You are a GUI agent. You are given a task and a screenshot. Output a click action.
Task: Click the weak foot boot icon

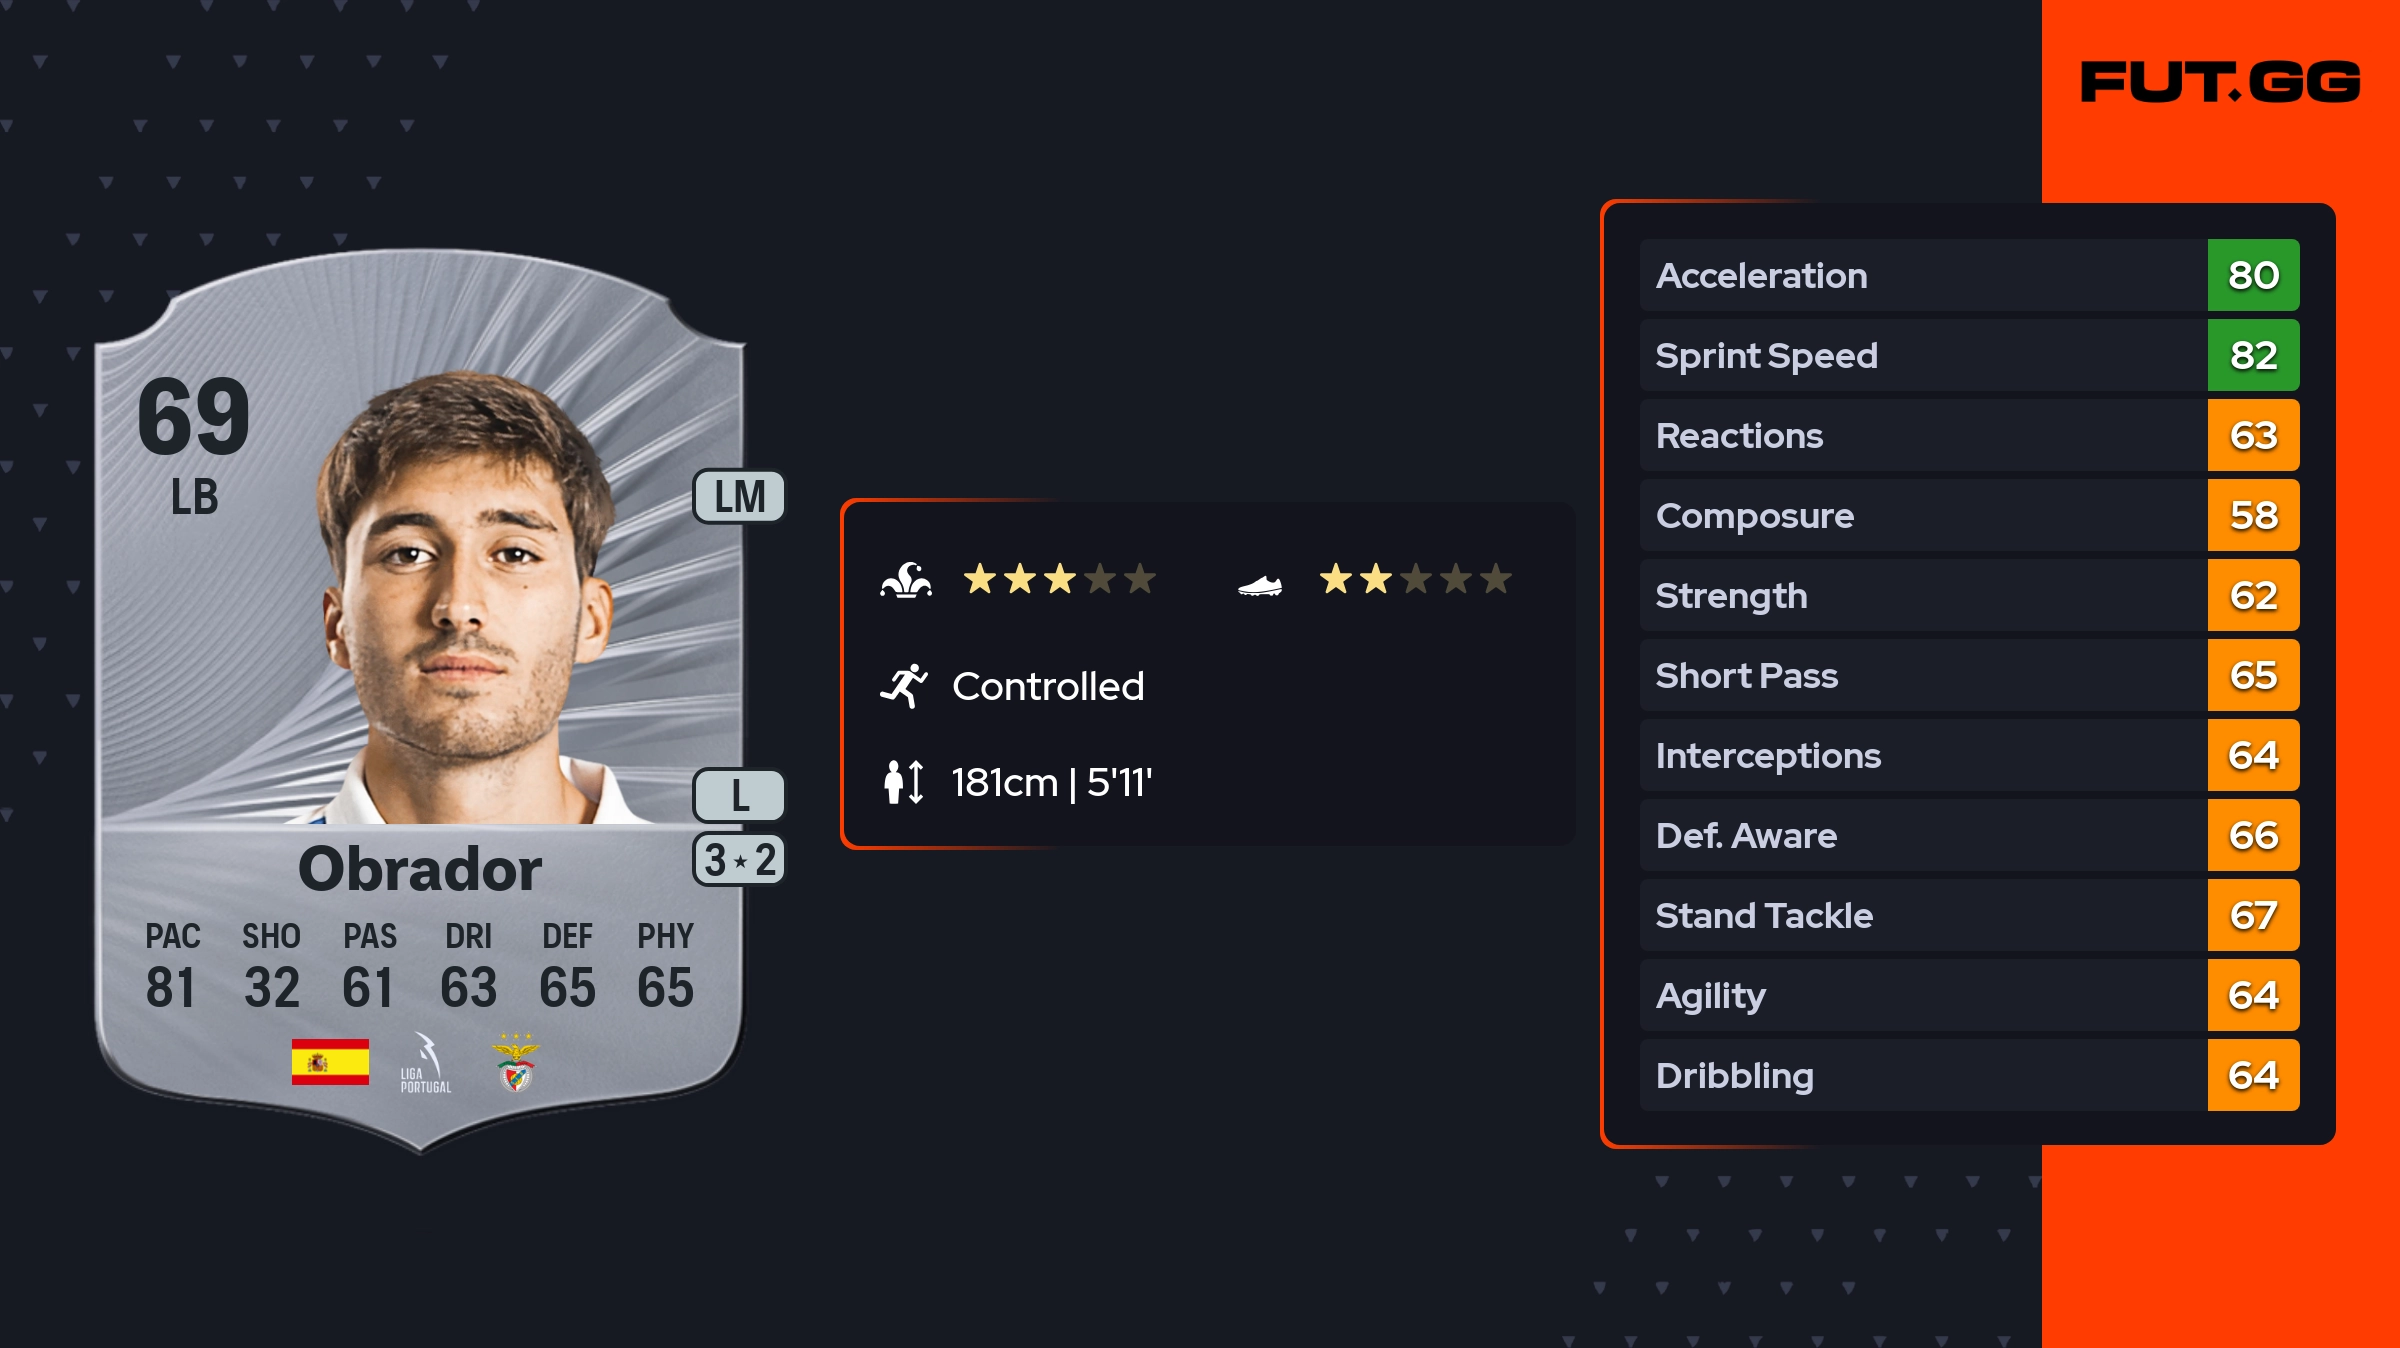(1259, 585)
